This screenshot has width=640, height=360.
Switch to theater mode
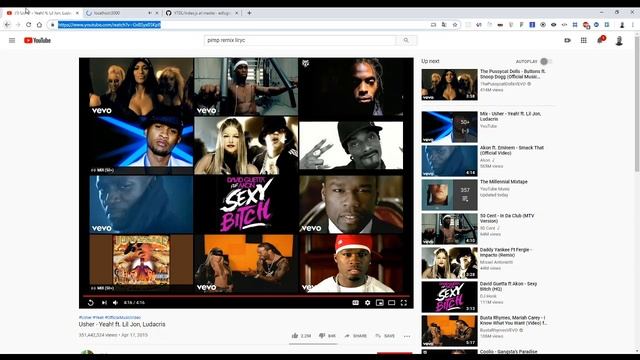point(391,303)
